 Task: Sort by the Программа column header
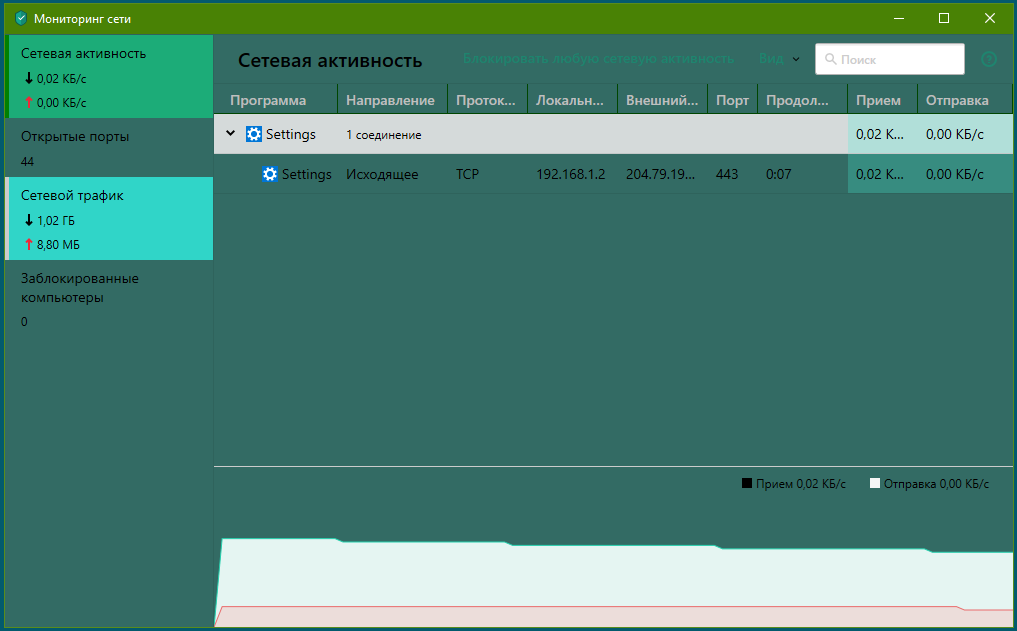(x=268, y=100)
